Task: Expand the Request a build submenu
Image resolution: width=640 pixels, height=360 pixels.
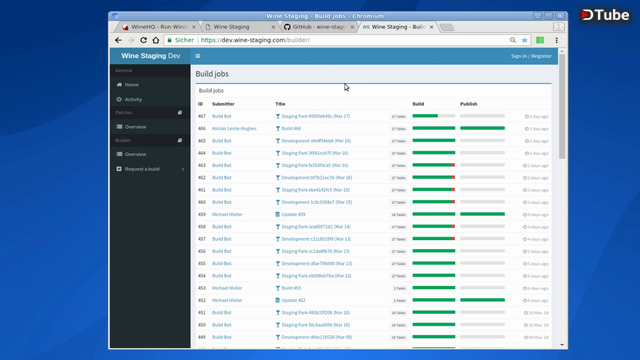Action: (183, 169)
